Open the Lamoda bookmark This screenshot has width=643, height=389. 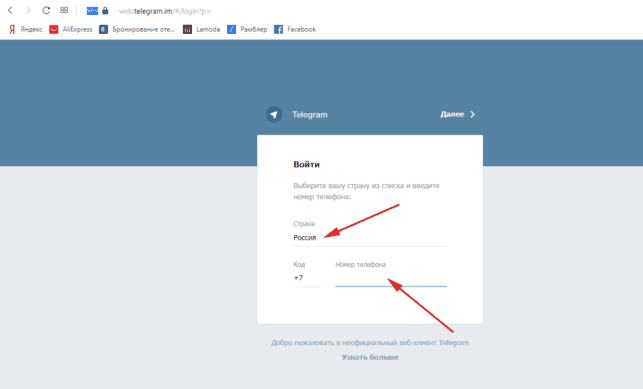coord(201,29)
